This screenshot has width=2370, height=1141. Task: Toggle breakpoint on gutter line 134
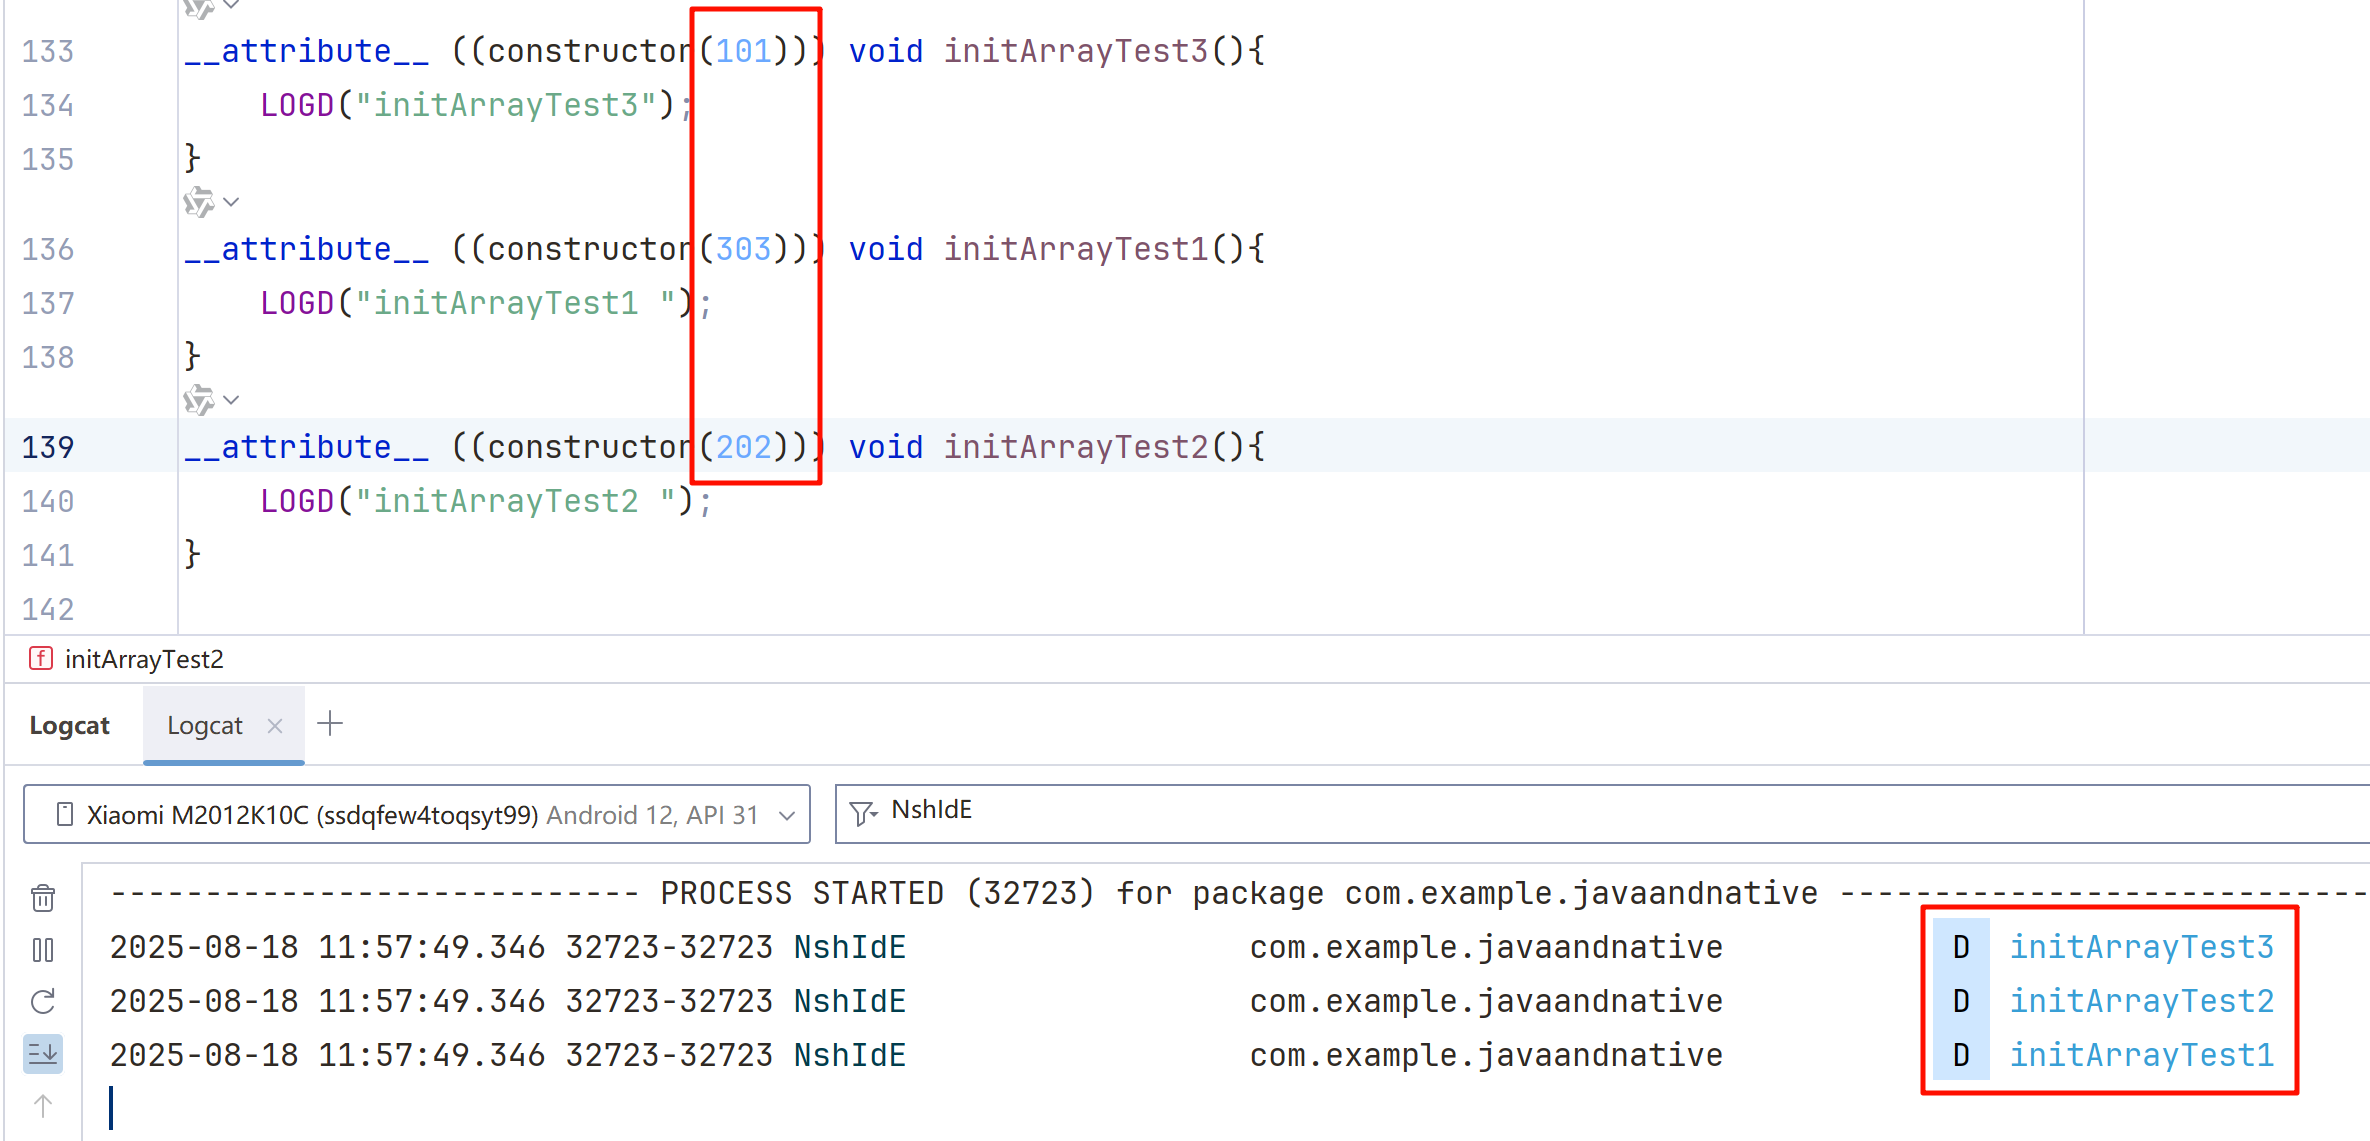[x=48, y=105]
